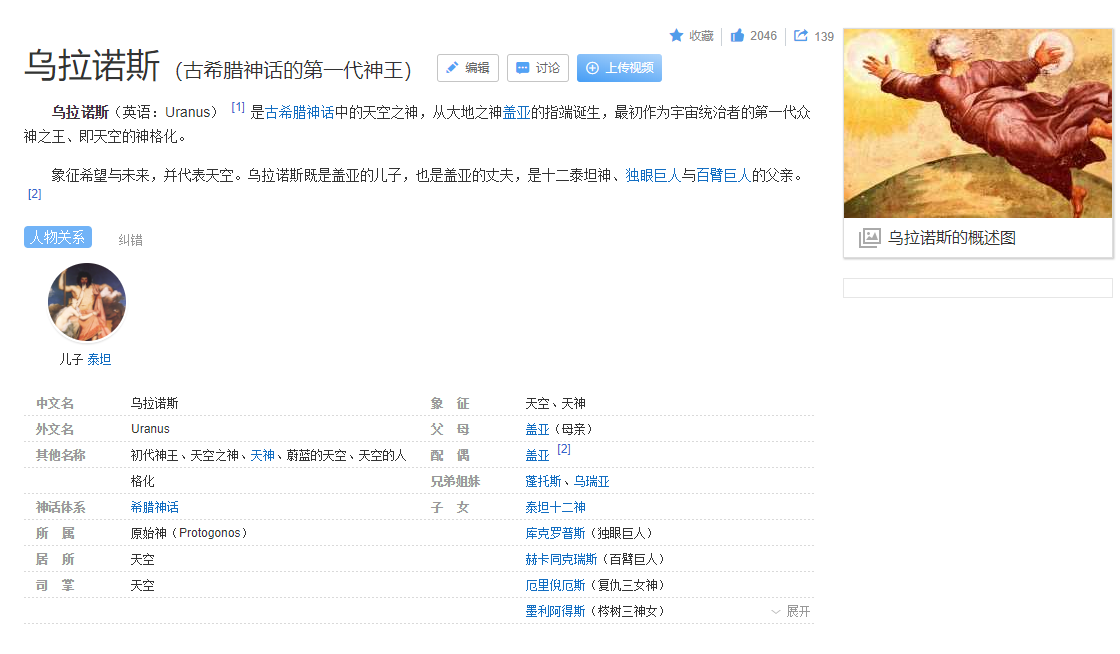Open the 赫卡同克瑞斯 link
1120x654 pixels.
click(561, 559)
